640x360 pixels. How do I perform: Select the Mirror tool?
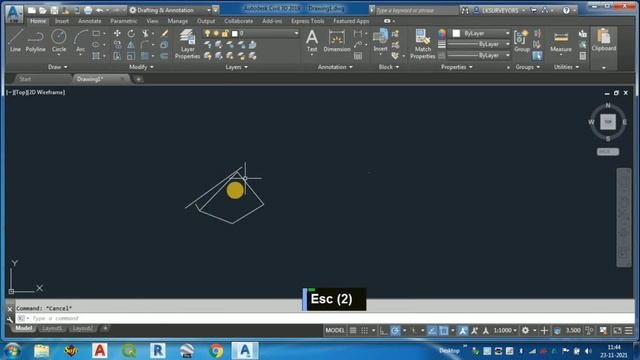pyautogui.click(x=131, y=45)
